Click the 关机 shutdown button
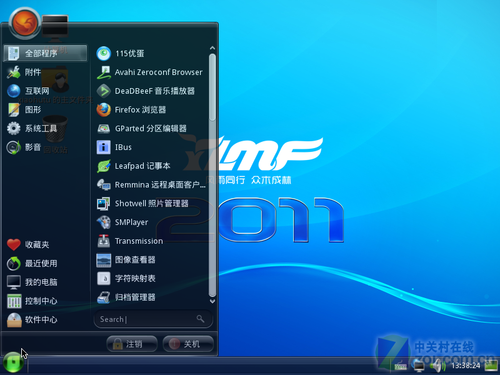Viewport: 500px width, 375px height. tap(188, 344)
